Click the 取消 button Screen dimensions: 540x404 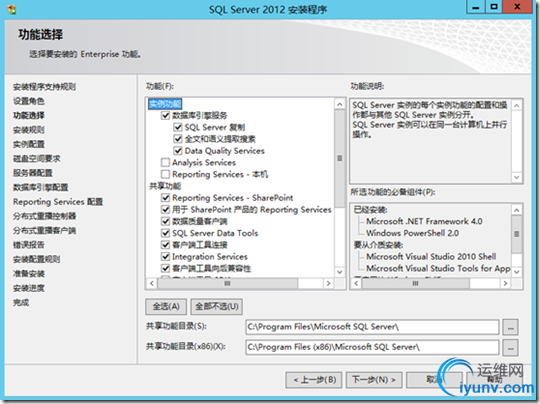click(x=434, y=380)
